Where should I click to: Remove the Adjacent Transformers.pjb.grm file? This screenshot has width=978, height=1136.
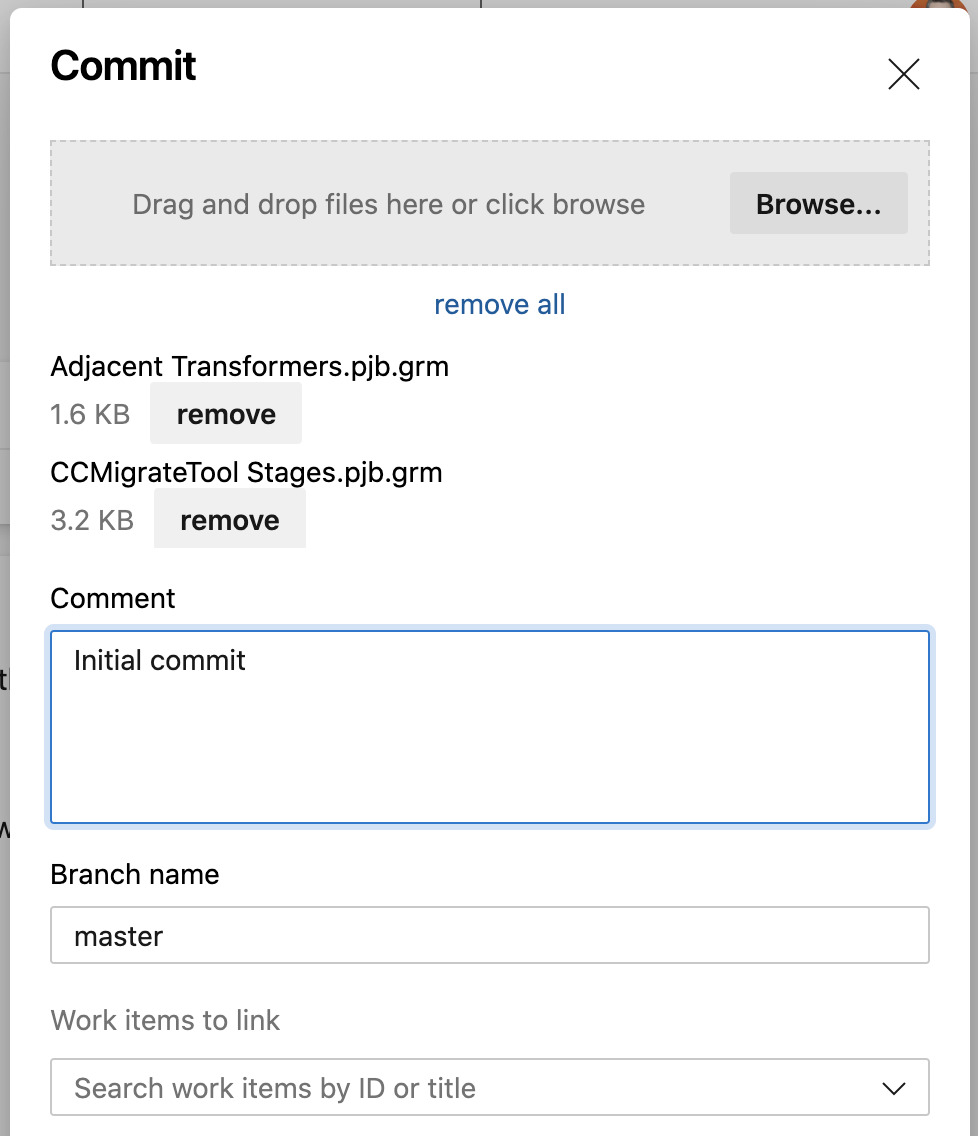pyautogui.click(x=226, y=414)
